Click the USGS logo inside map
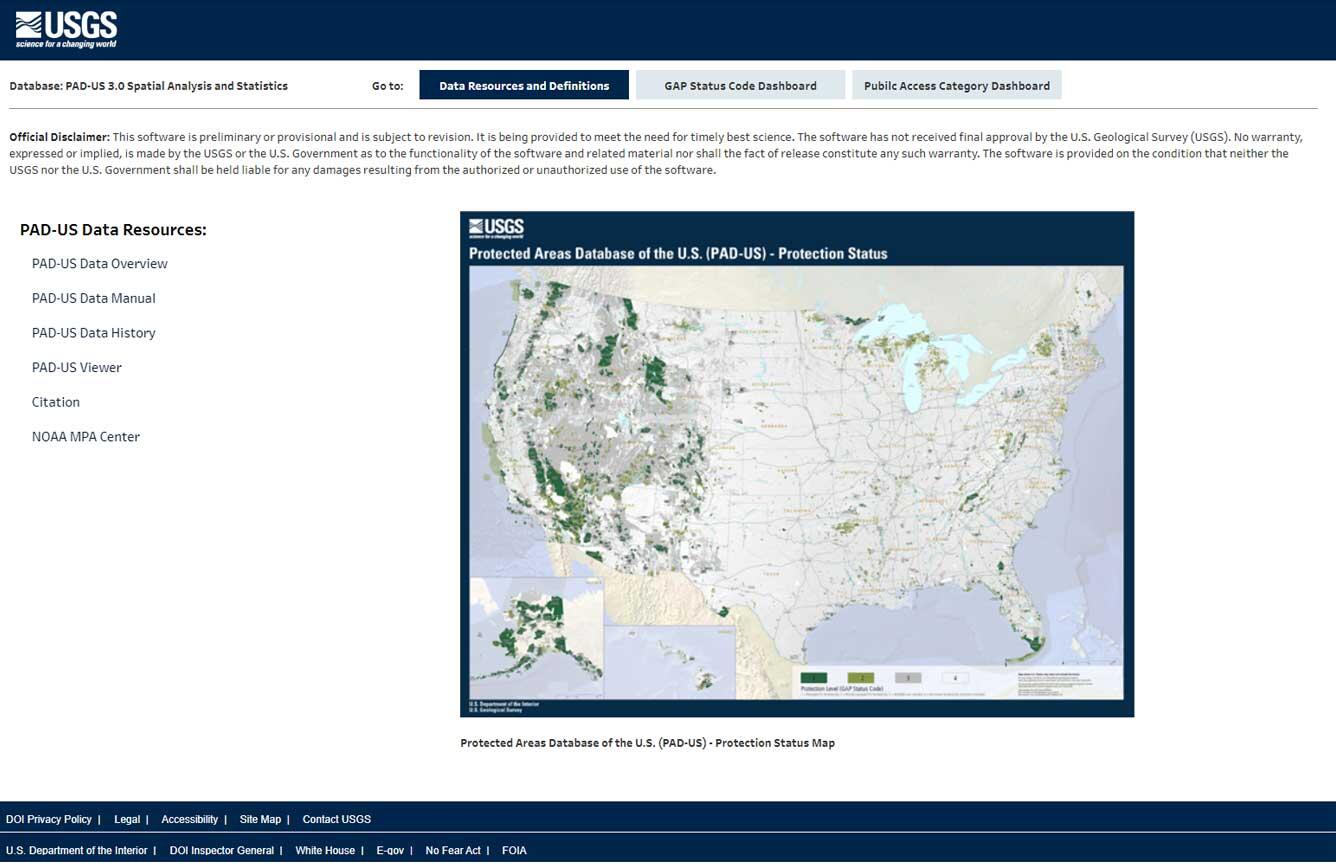Screen dimensions: 1336x864 (497, 228)
